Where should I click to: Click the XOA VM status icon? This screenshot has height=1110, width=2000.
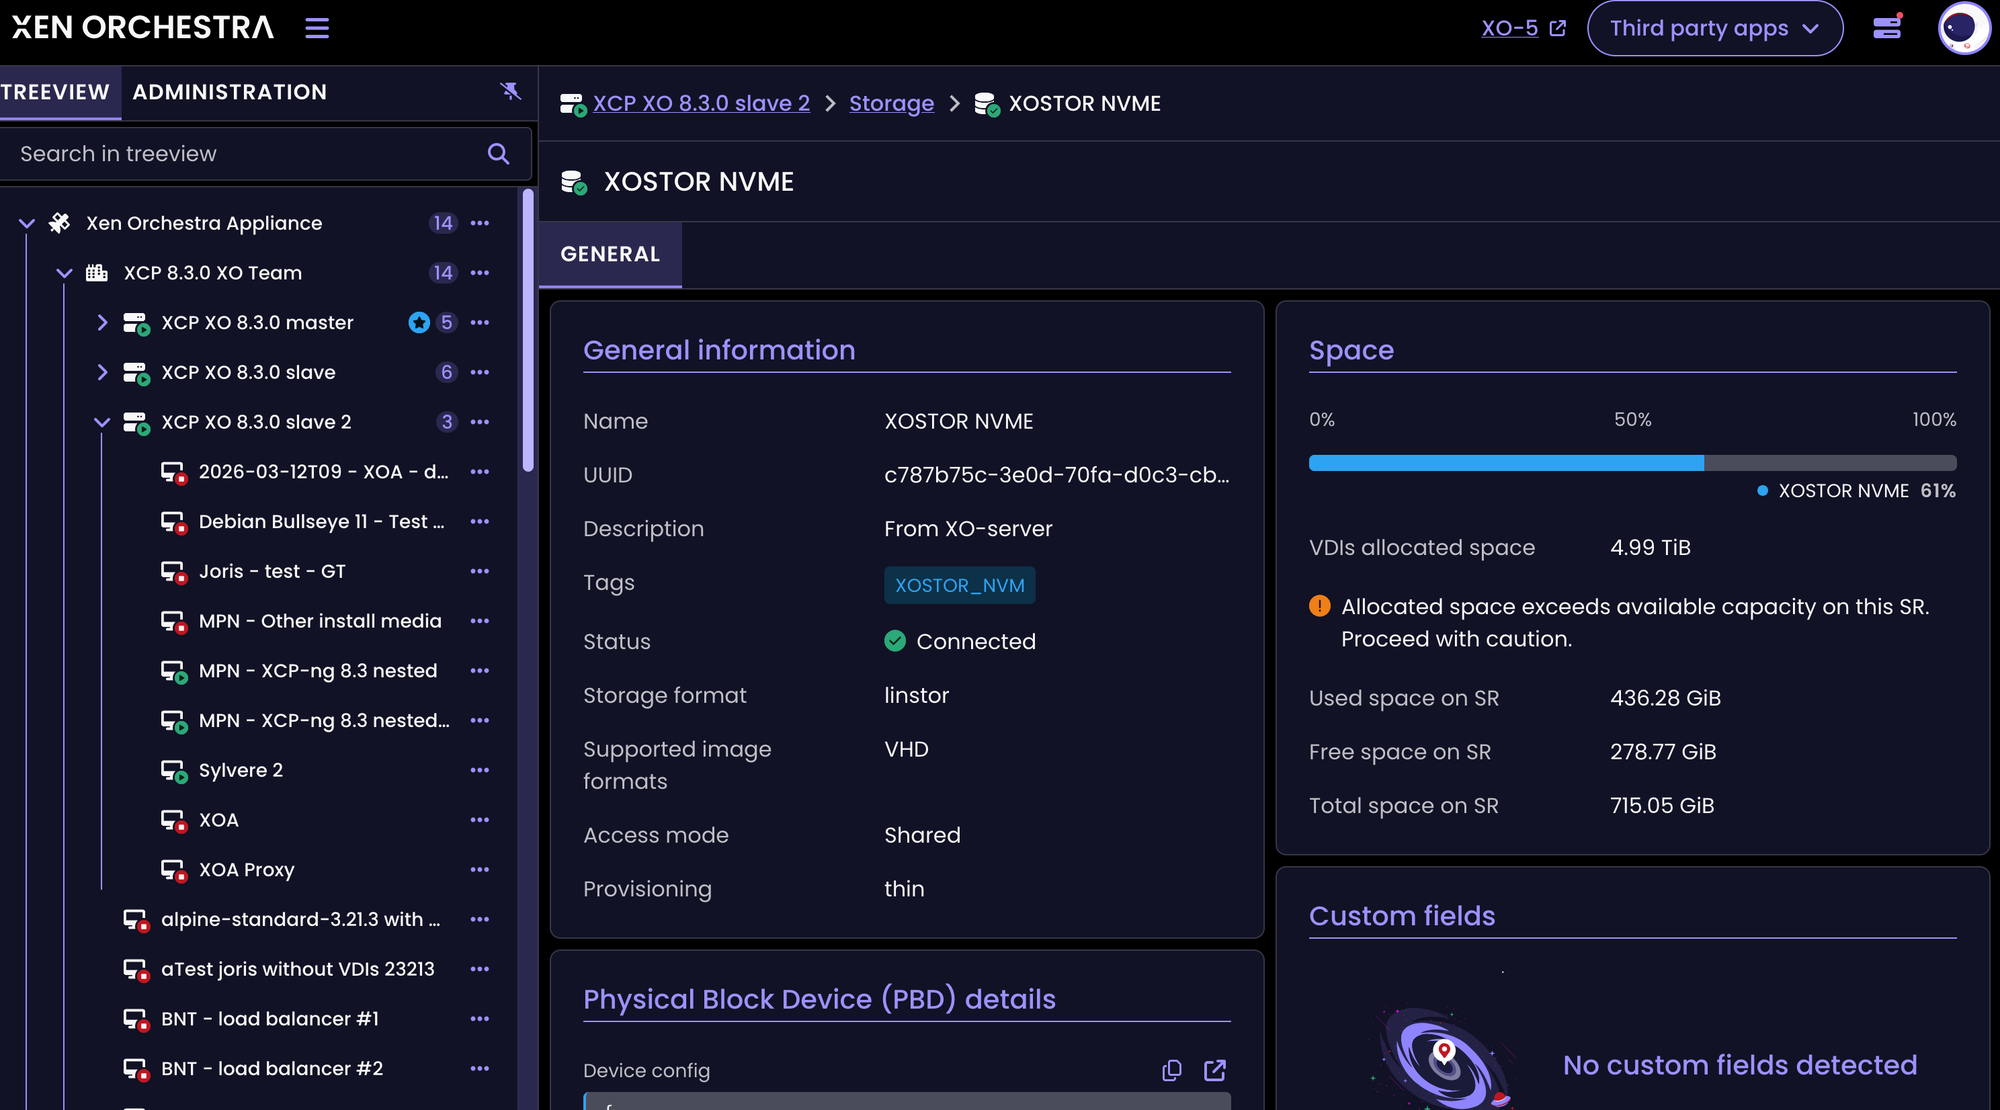174,821
